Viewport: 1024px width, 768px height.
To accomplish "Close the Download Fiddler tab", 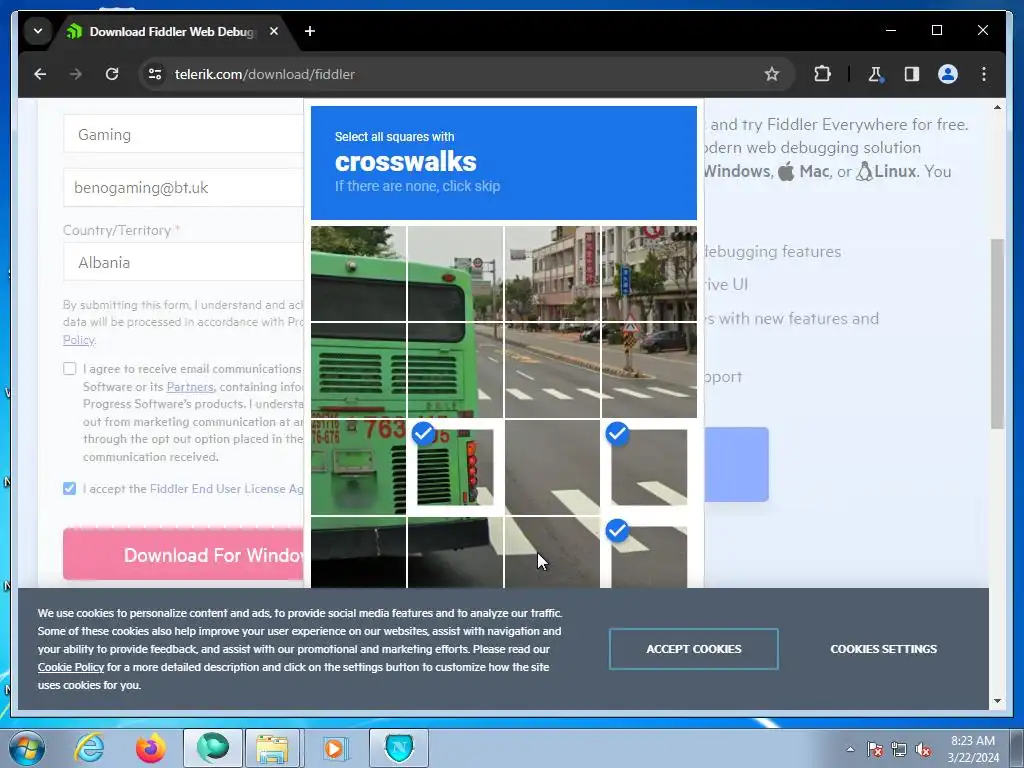I will pos(274,31).
